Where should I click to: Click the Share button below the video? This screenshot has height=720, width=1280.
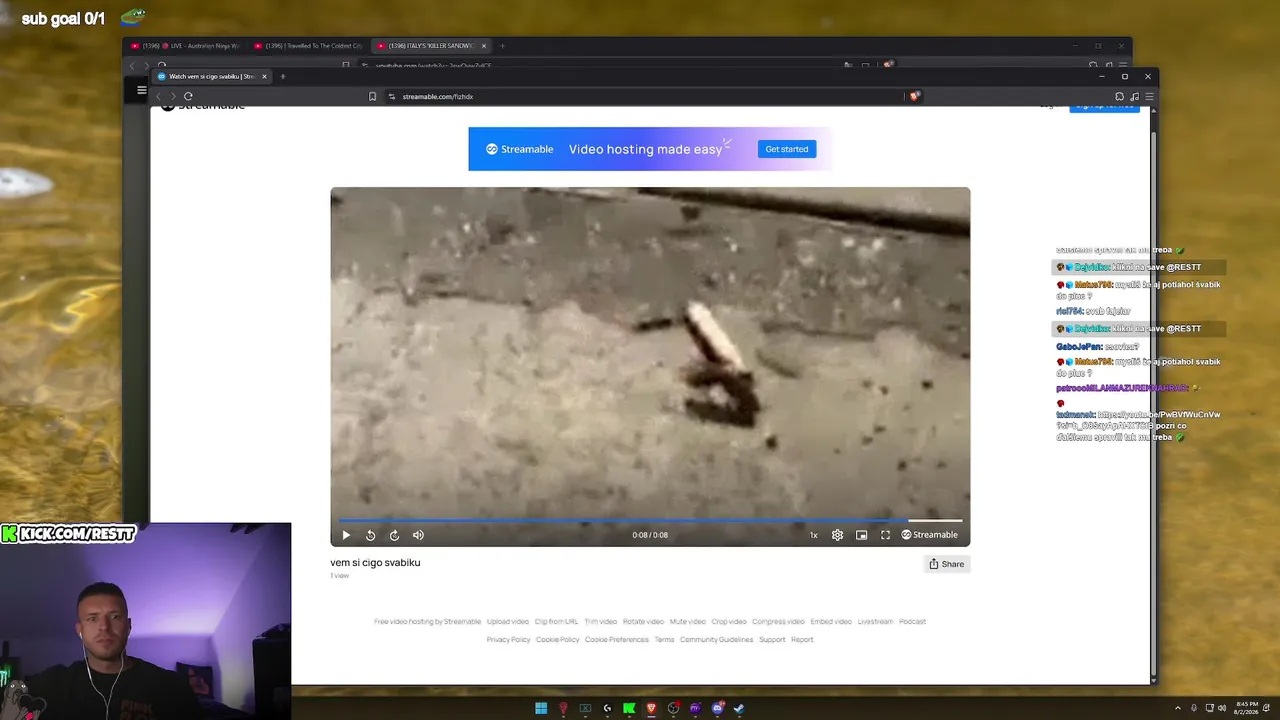946,564
